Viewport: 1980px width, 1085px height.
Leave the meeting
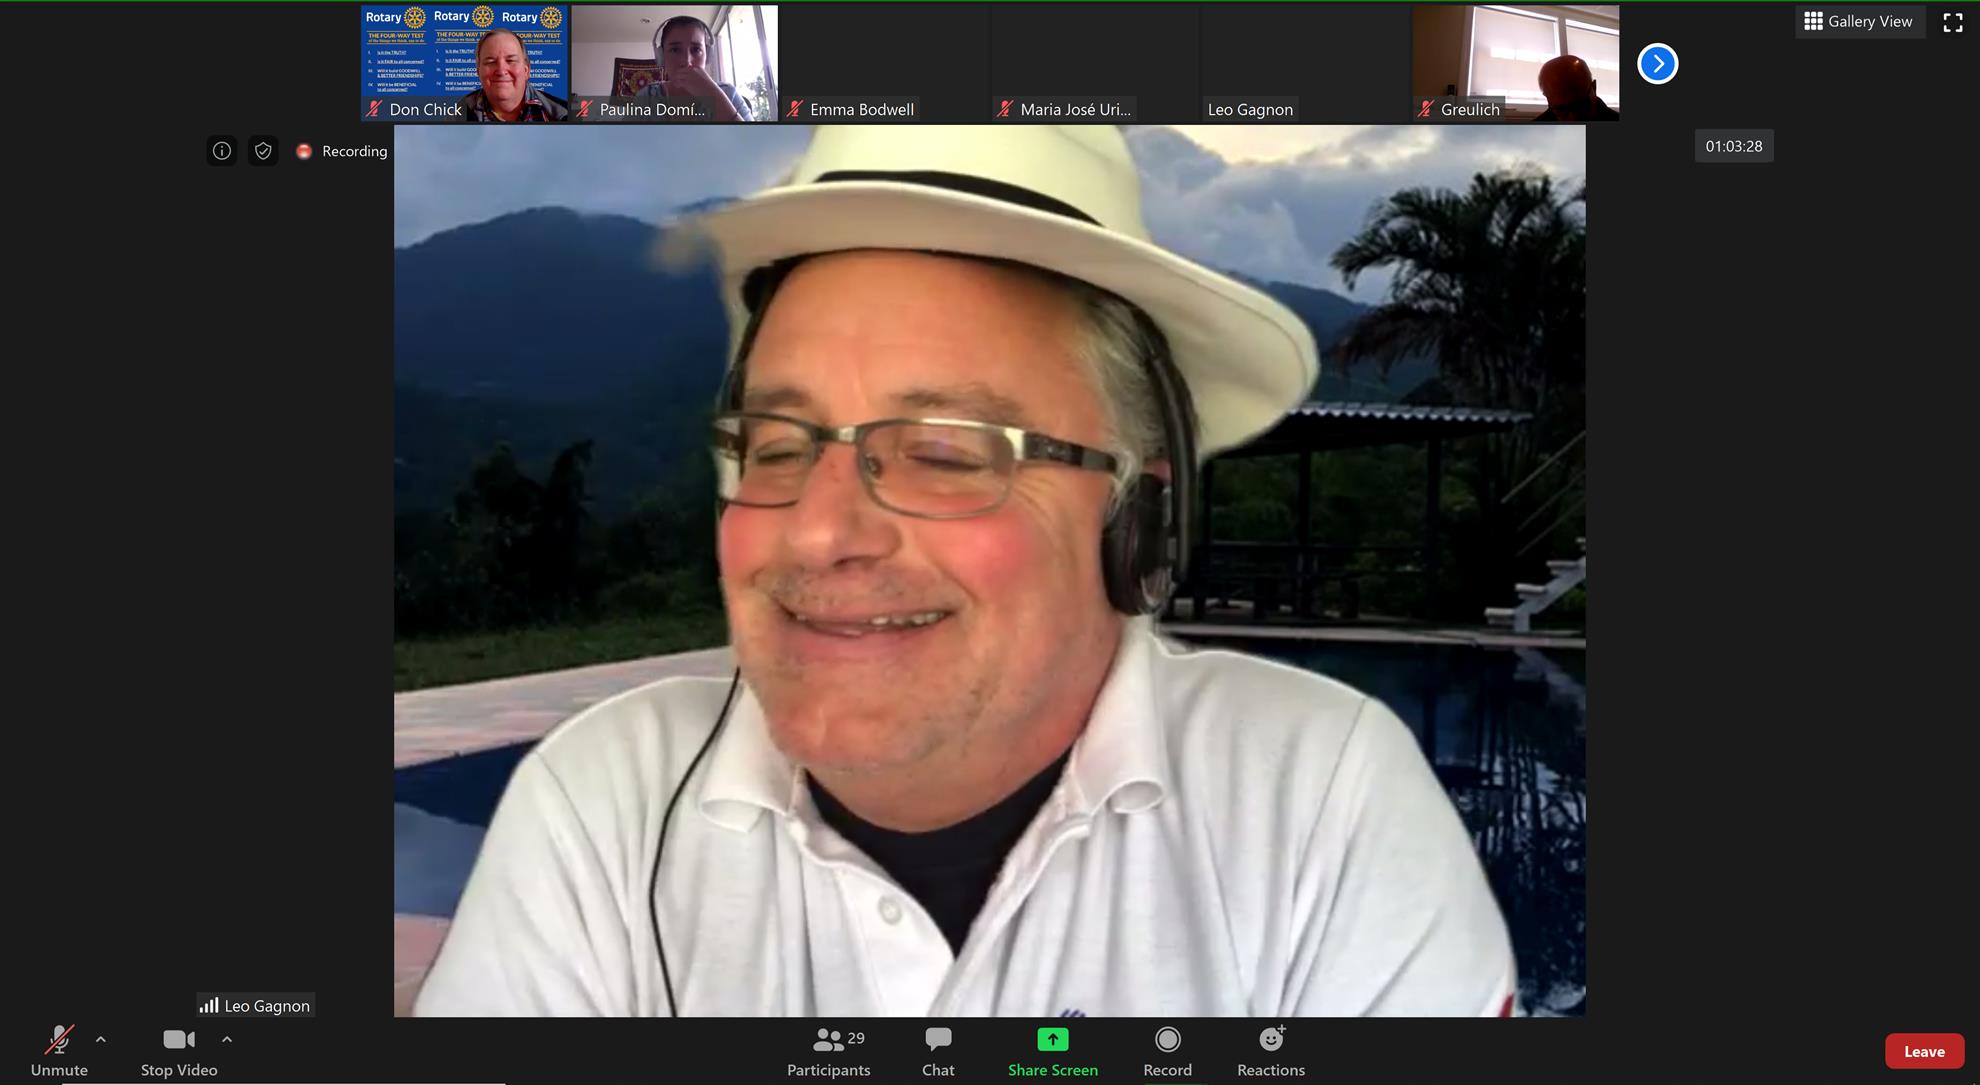click(x=1923, y=1051)
